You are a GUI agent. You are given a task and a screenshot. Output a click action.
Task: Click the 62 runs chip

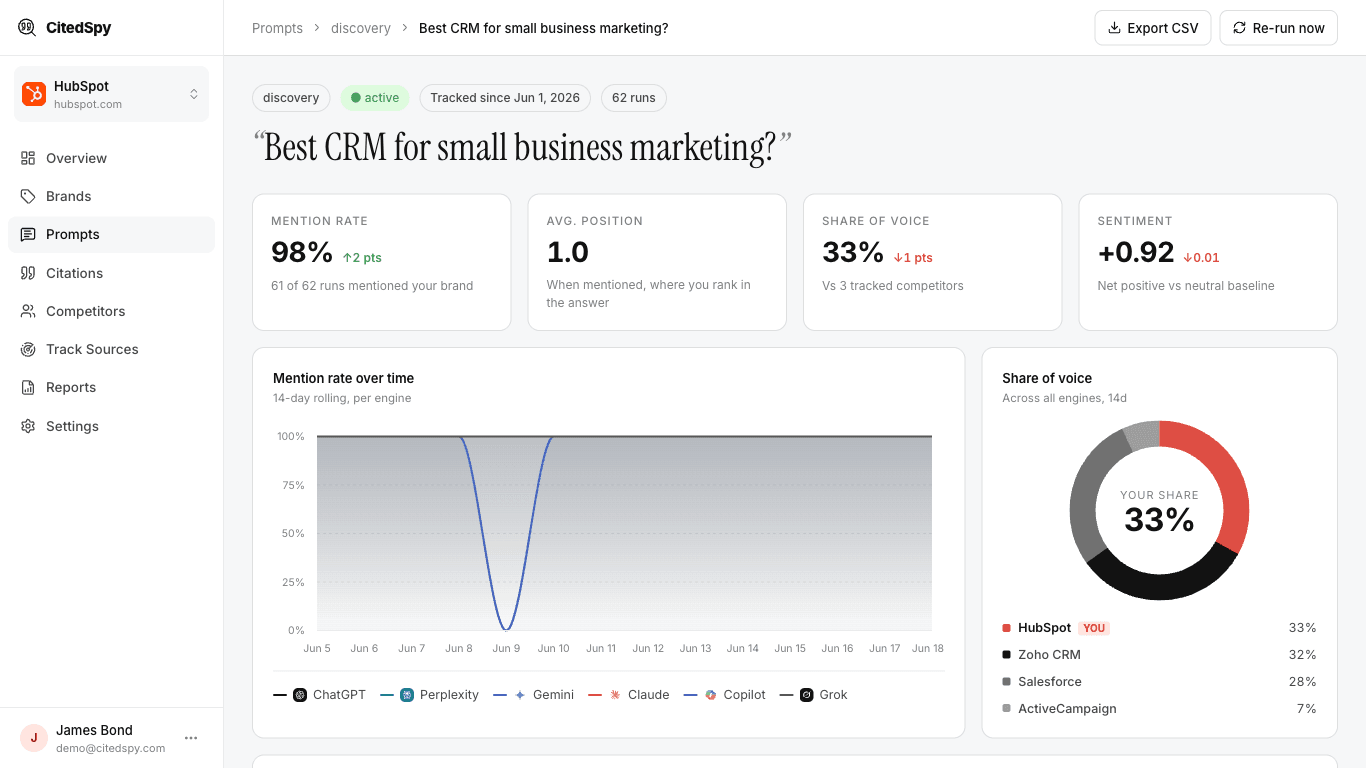[634, 98]
